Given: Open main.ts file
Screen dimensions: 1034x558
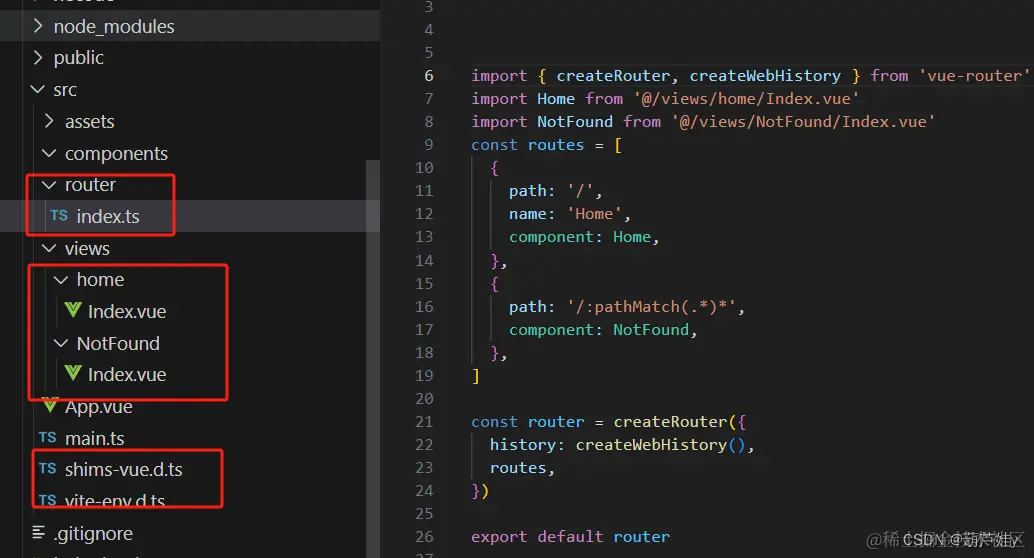Looking at the screenshot, I should 94,438.
